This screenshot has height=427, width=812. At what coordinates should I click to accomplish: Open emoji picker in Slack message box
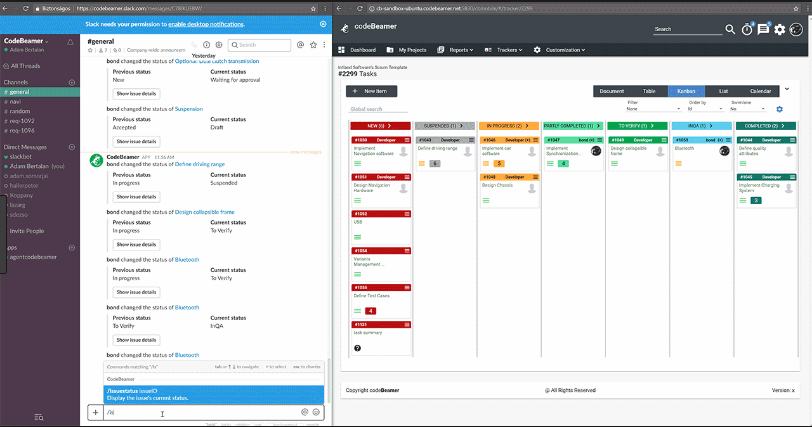pyautogui.click(x=317, y=411)
